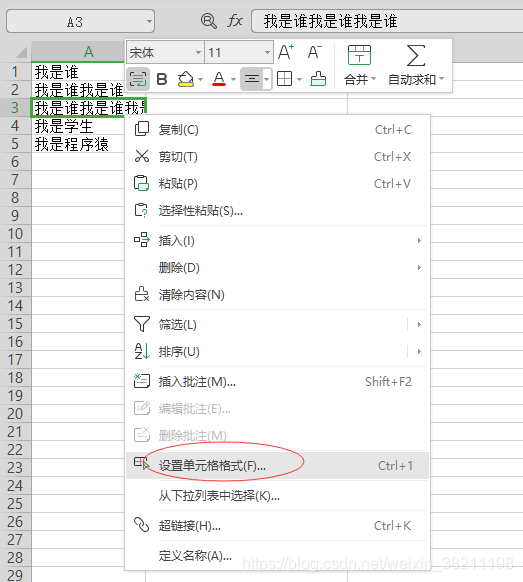Select cell containing 我是程序猿
This screenshot has height=582, width=523.
point(78,144)
